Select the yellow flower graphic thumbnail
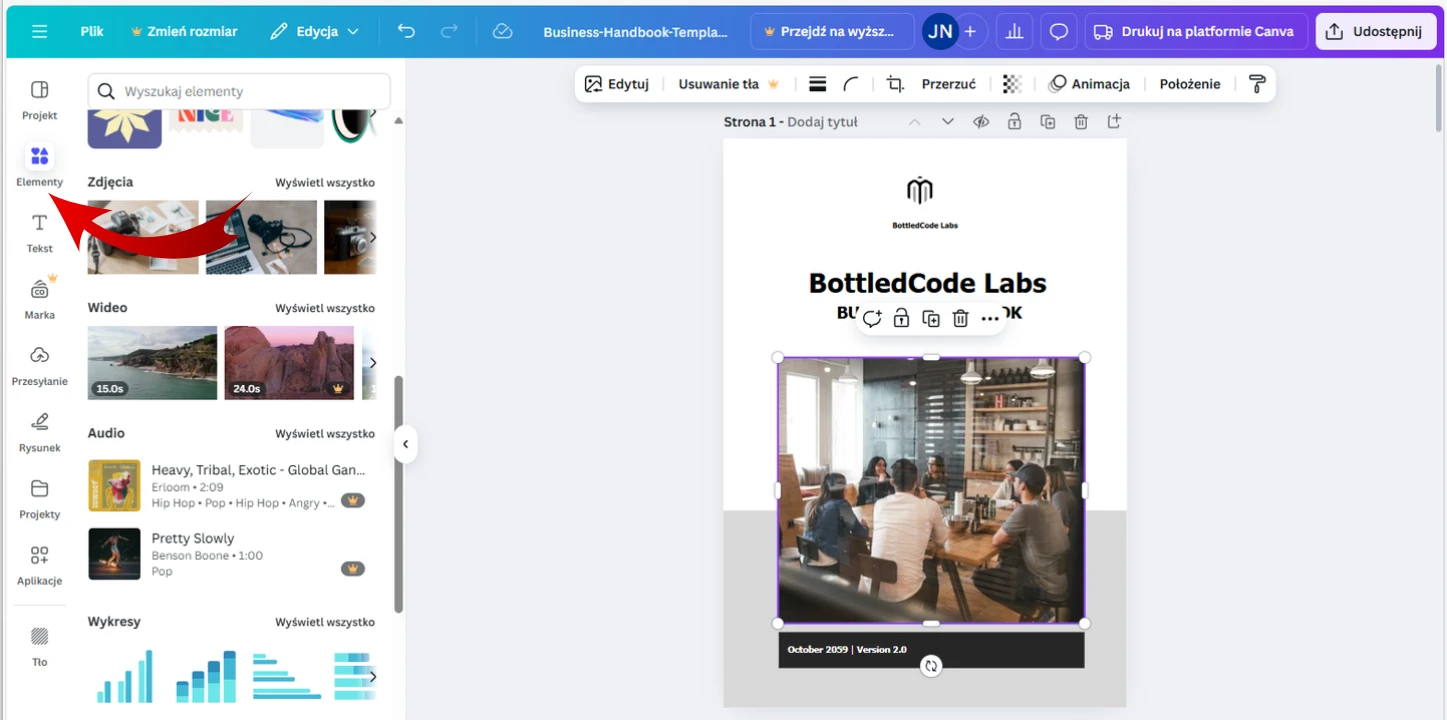The image size is (1447, 720). pos(125,128)
